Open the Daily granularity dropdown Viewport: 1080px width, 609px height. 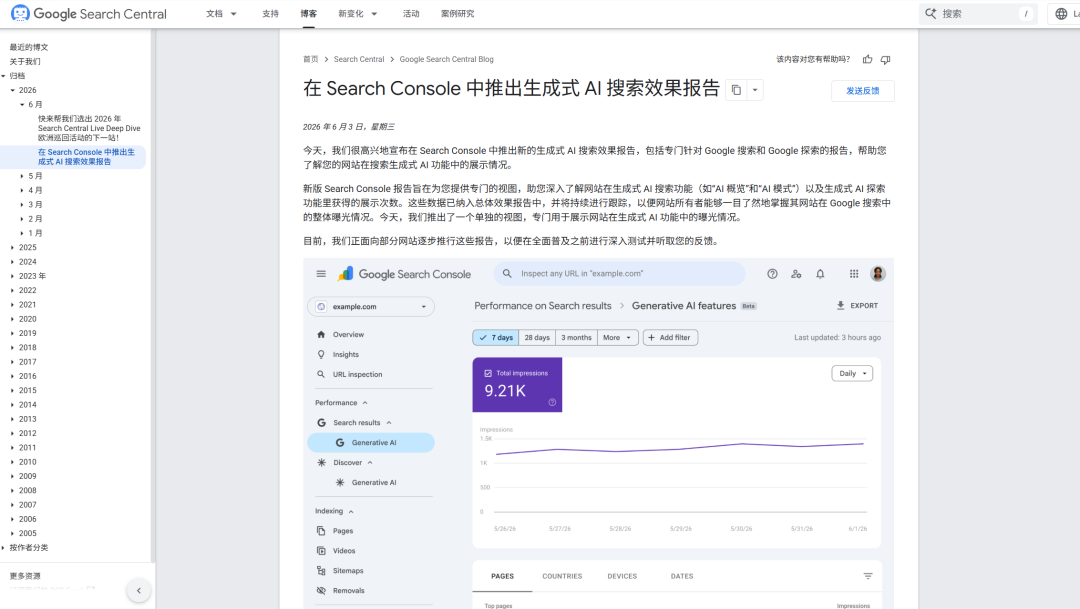click(x=852, y=373)
